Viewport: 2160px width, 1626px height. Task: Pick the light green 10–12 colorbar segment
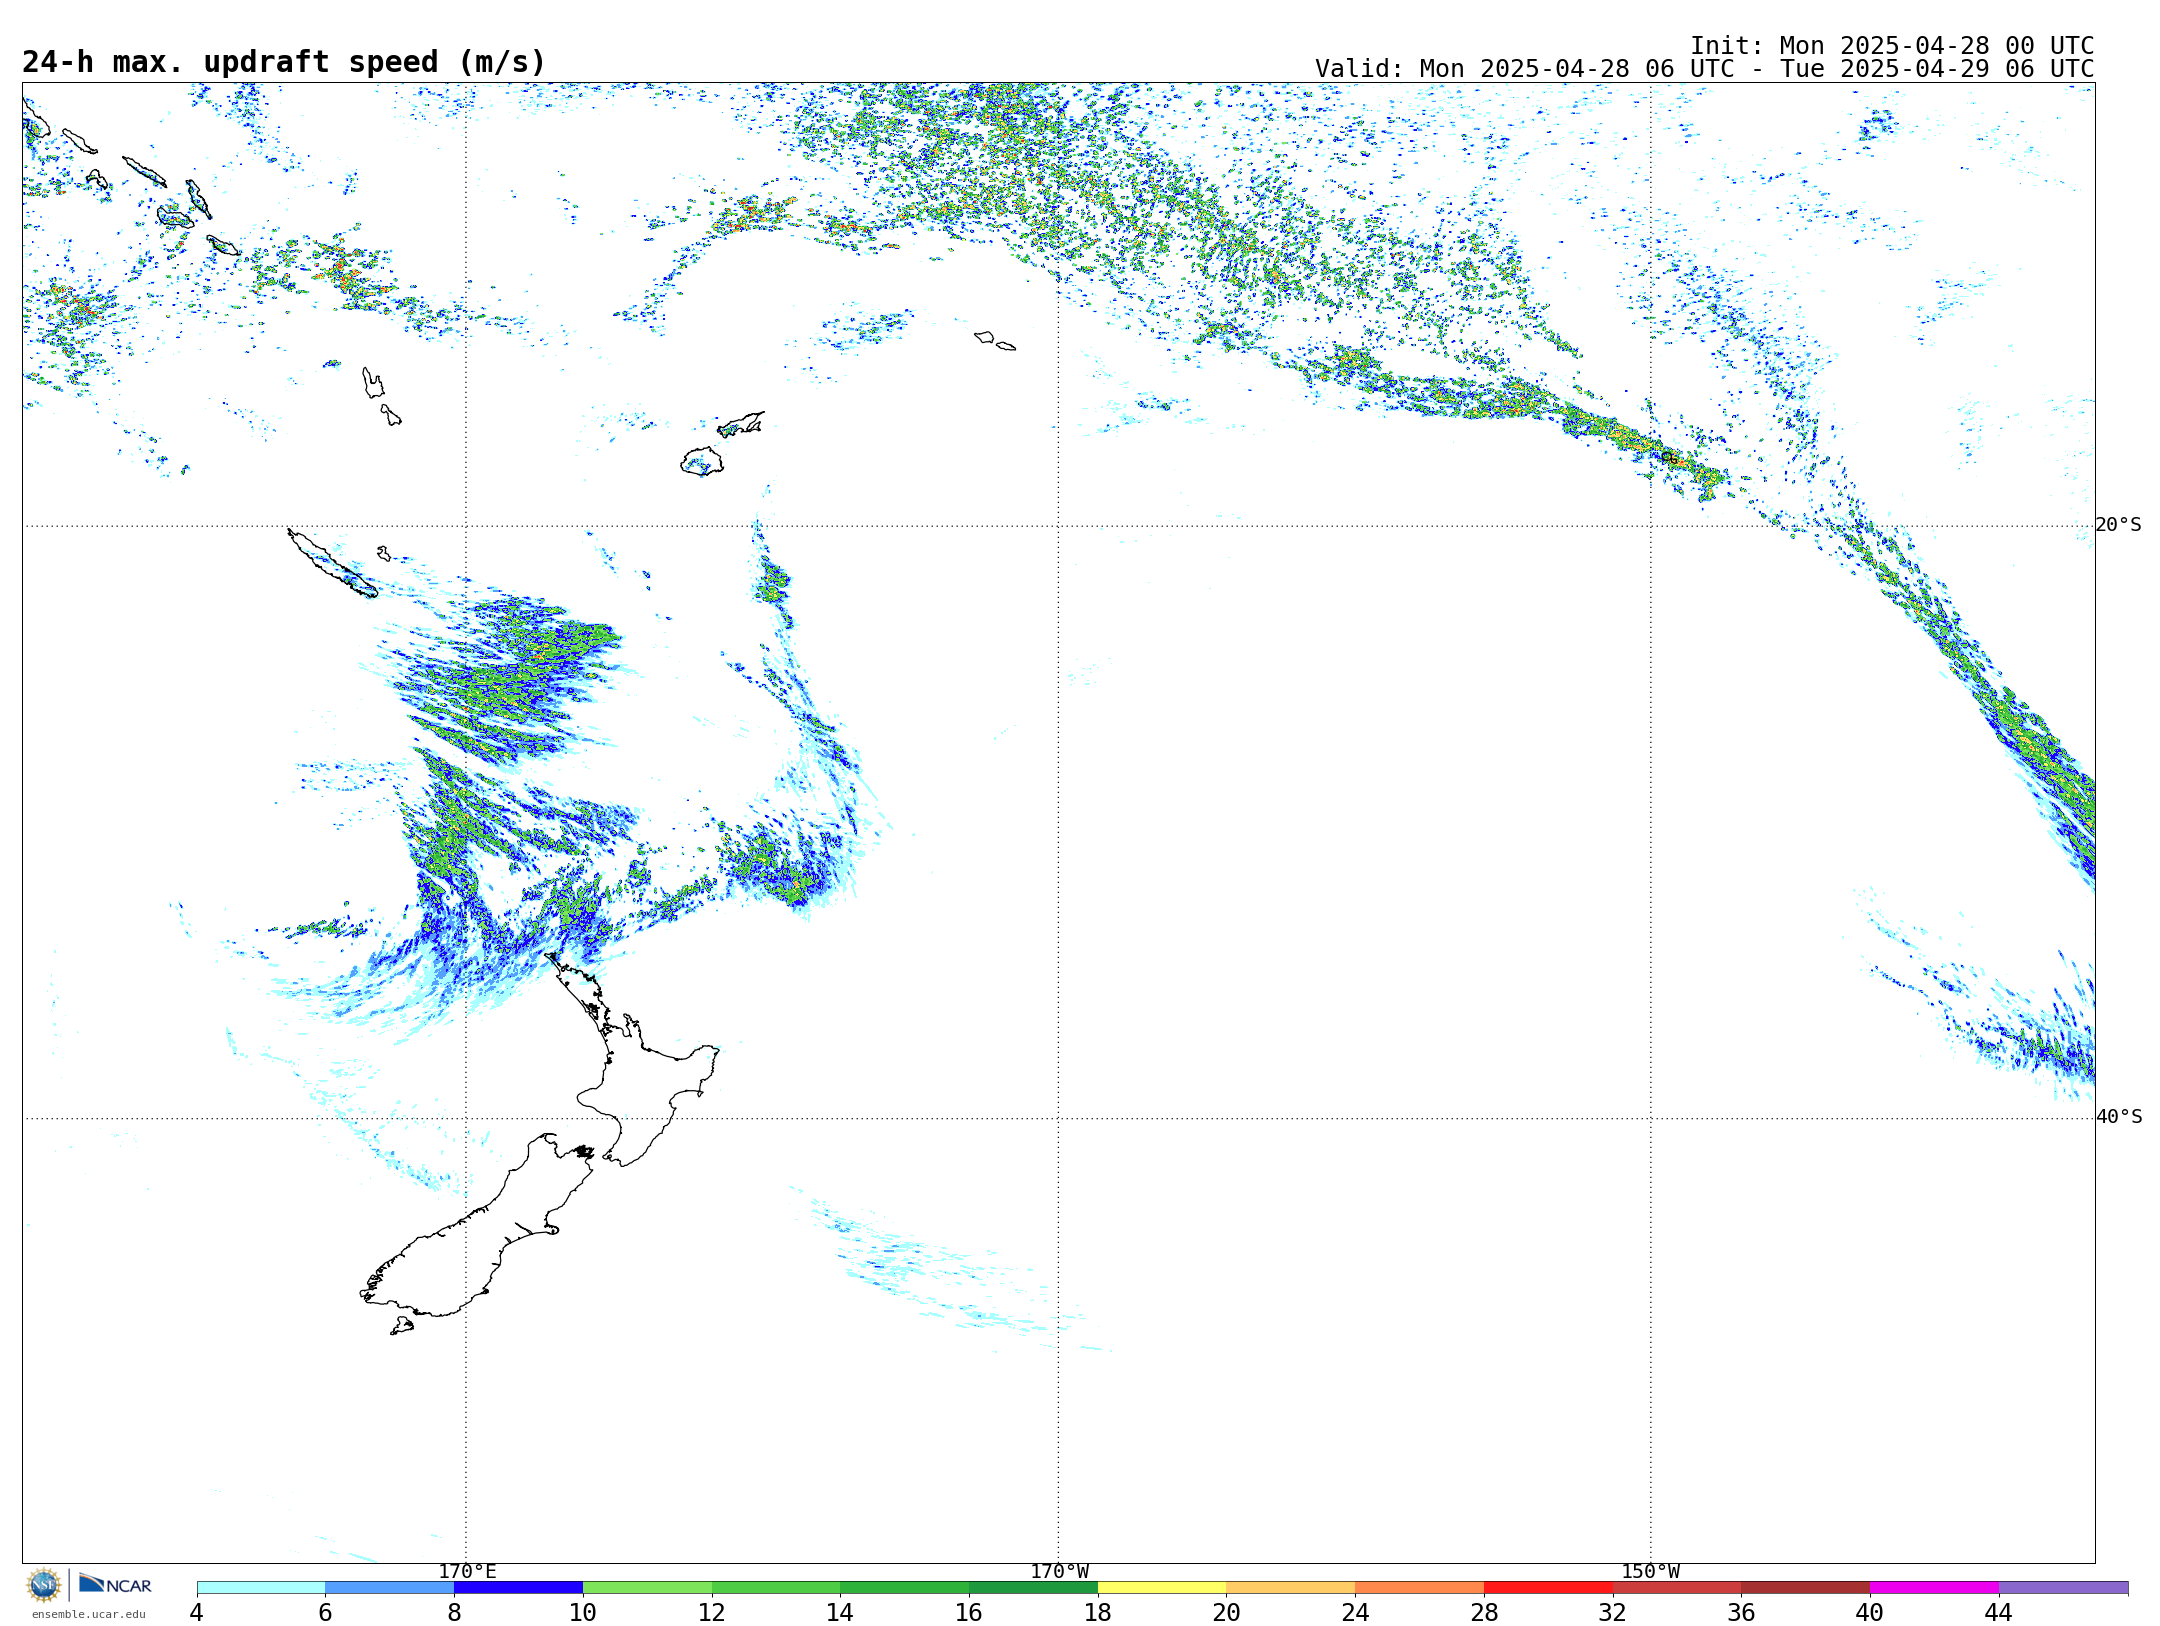(647, 1587)
